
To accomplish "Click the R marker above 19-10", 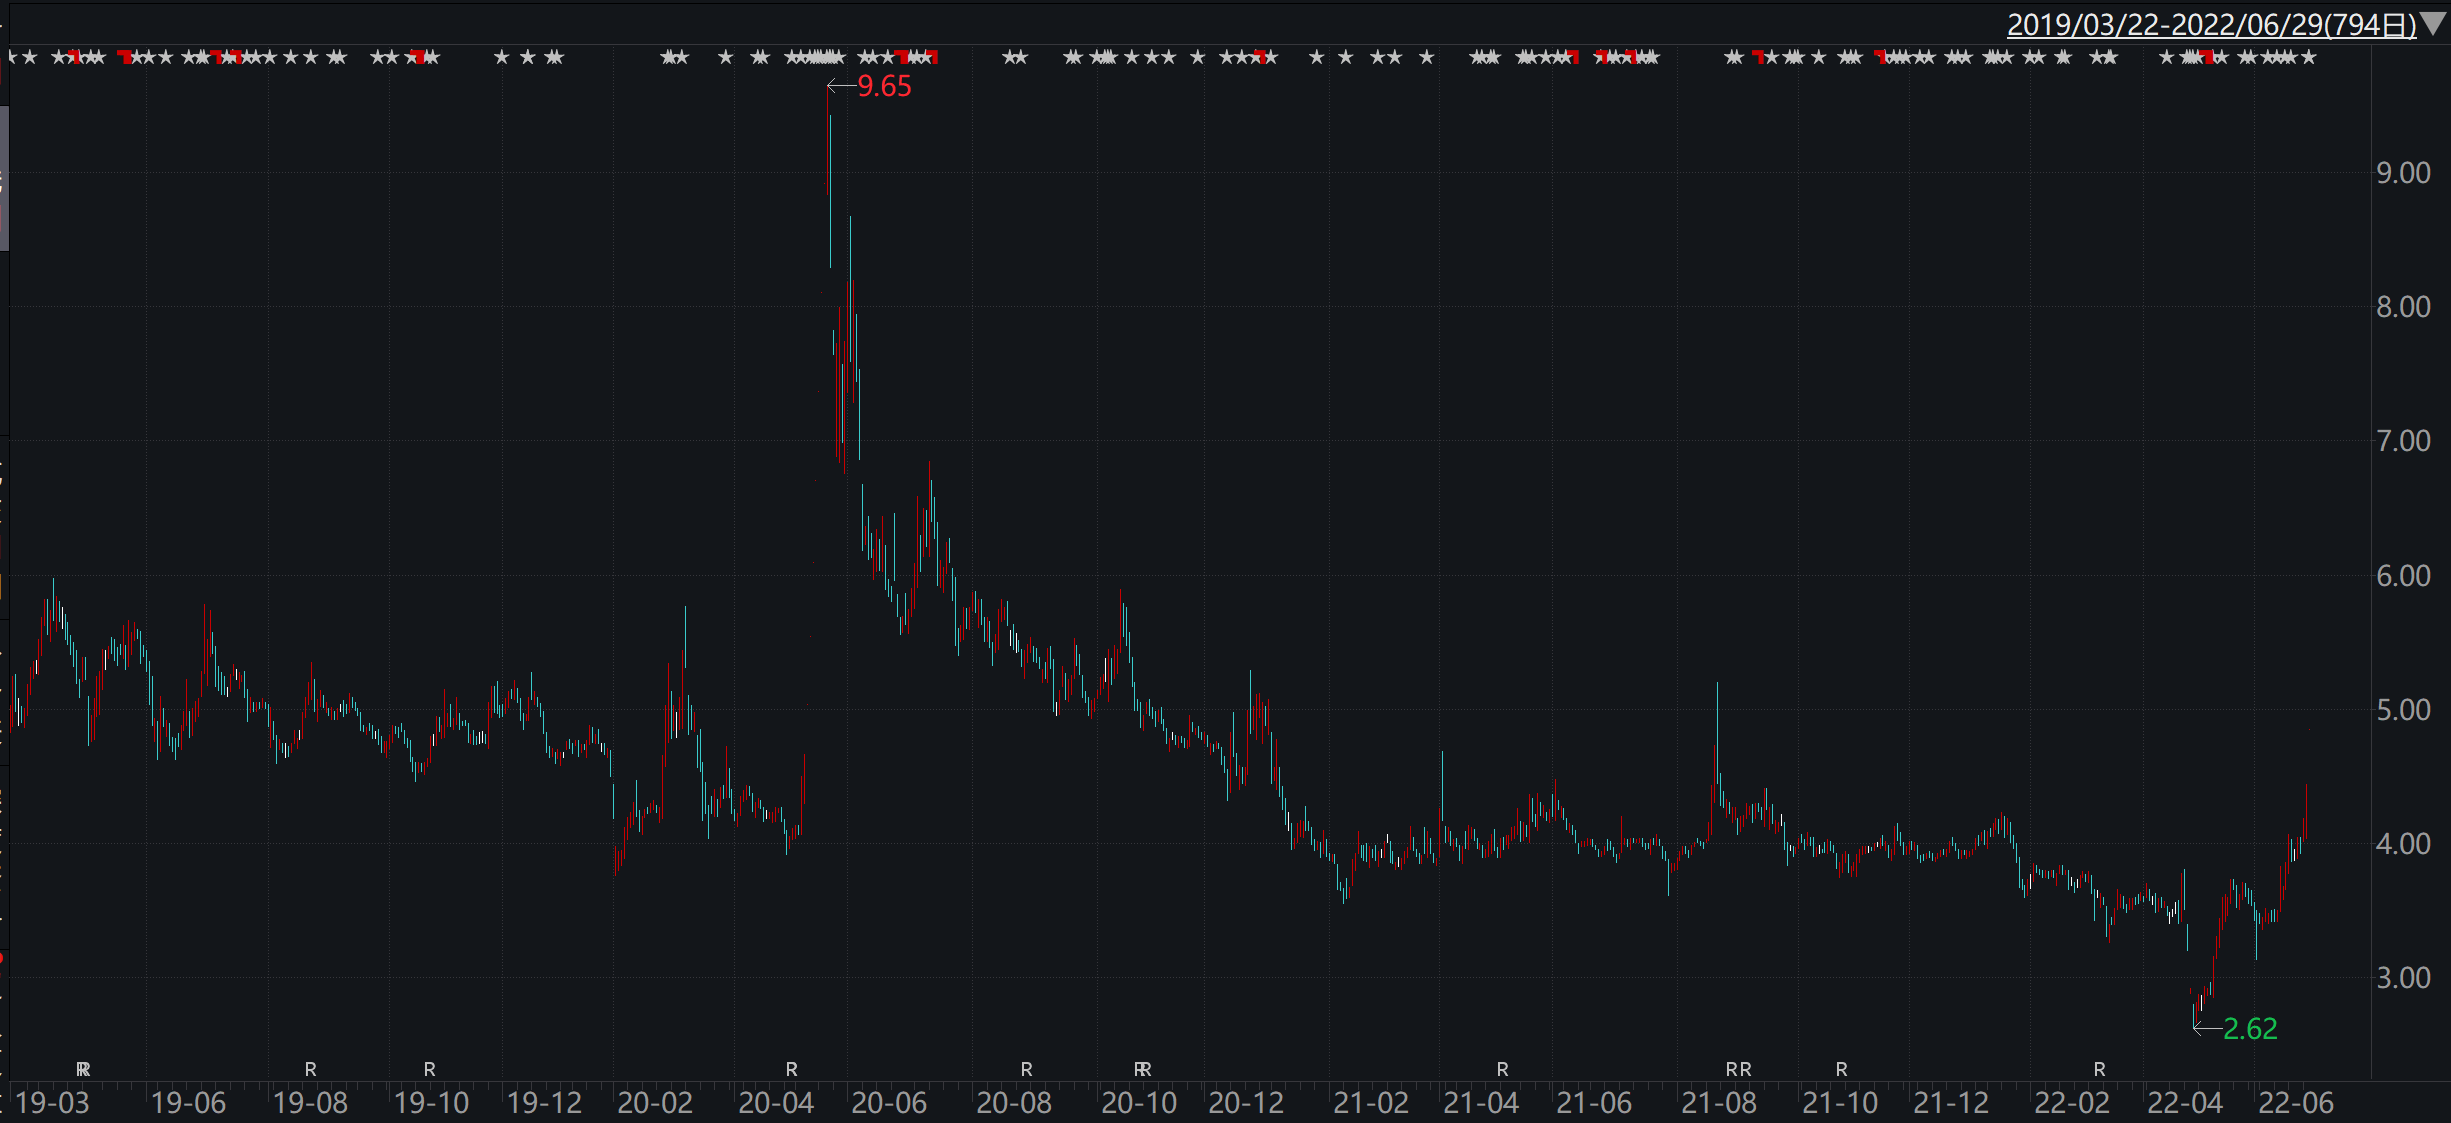I will [x=430, y=1069].
